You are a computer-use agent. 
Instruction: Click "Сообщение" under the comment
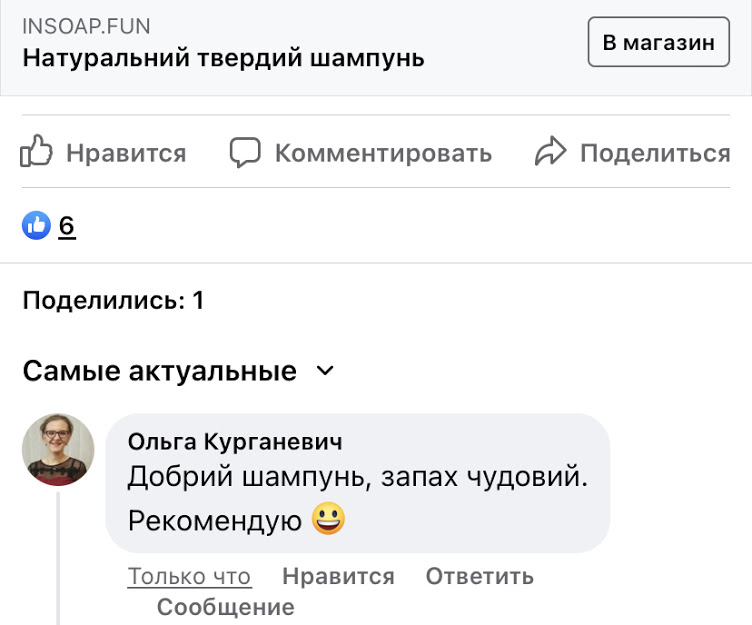coord(225,607)
